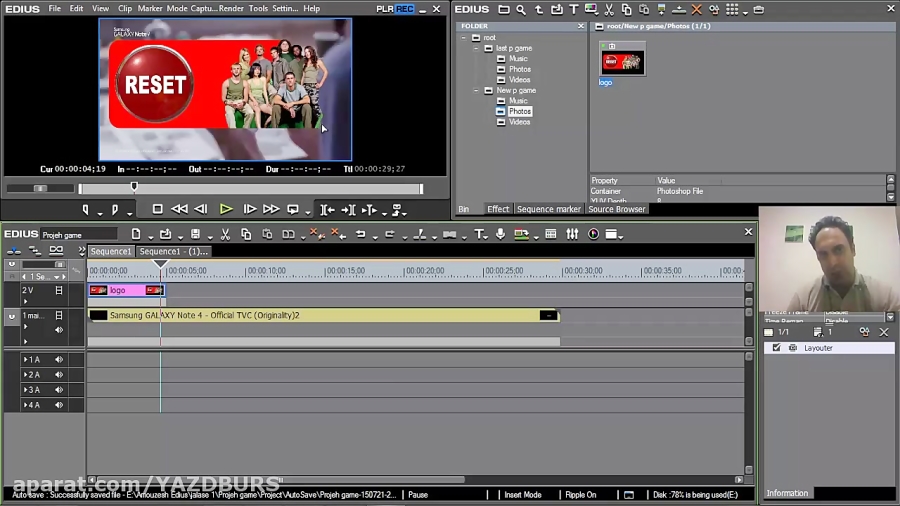Select the Videos folder under 'New p game'

[x=519, y=122]
